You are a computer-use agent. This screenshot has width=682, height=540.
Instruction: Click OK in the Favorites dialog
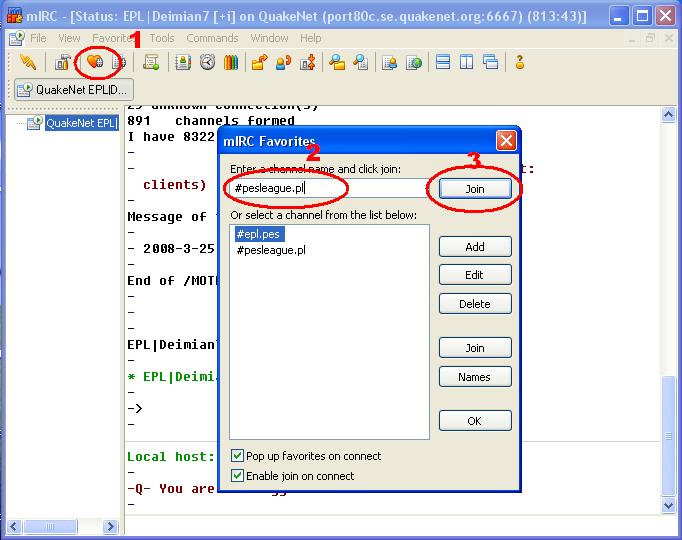pos(475,420)
